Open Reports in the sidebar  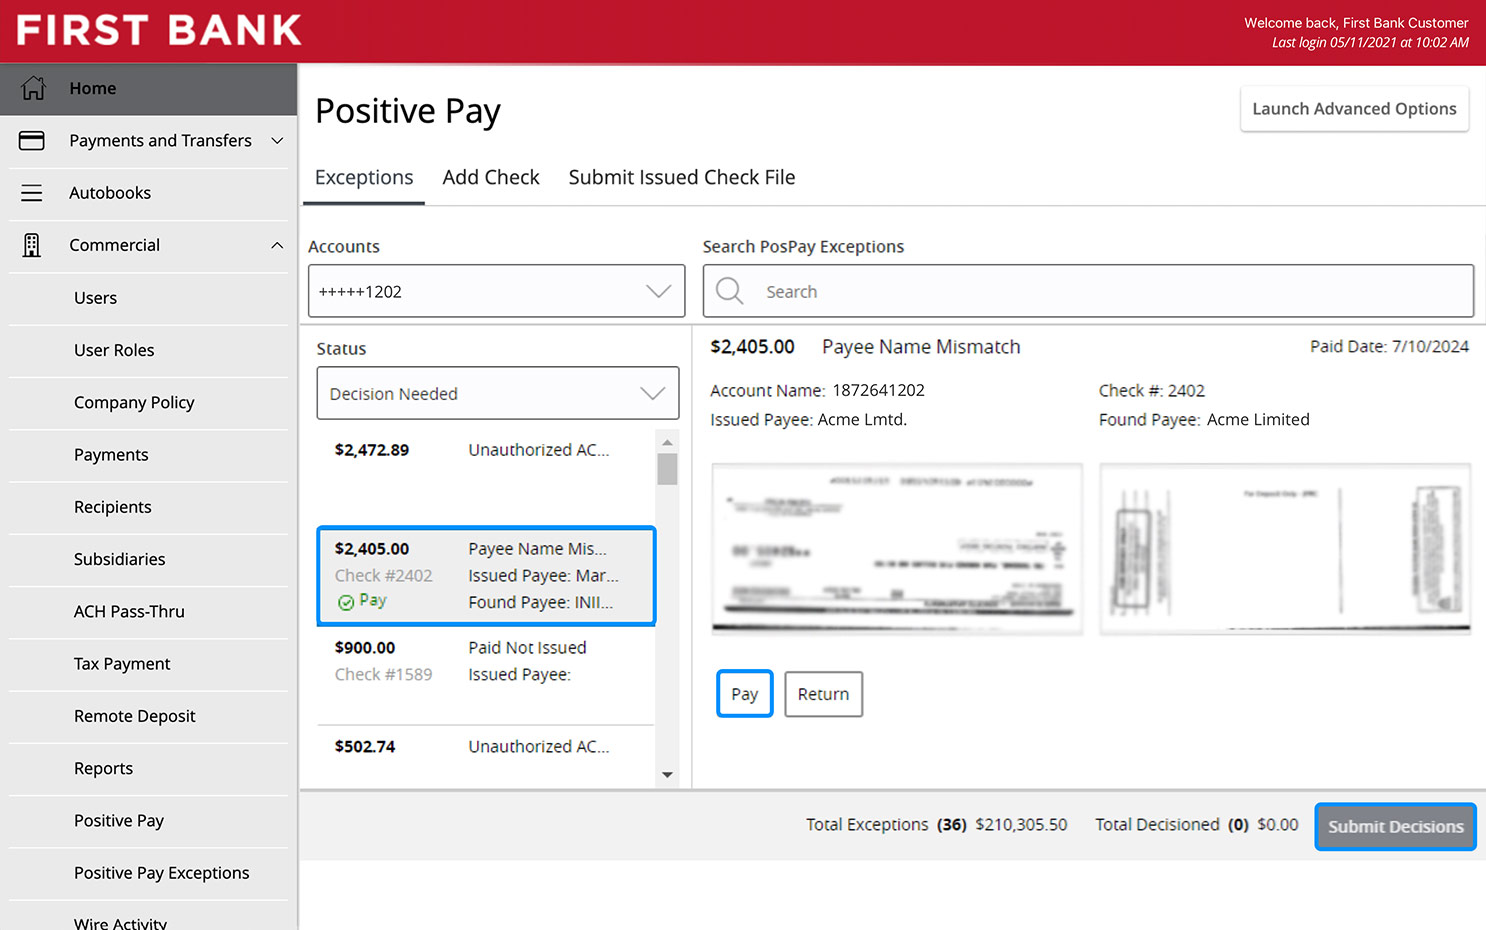149,768
